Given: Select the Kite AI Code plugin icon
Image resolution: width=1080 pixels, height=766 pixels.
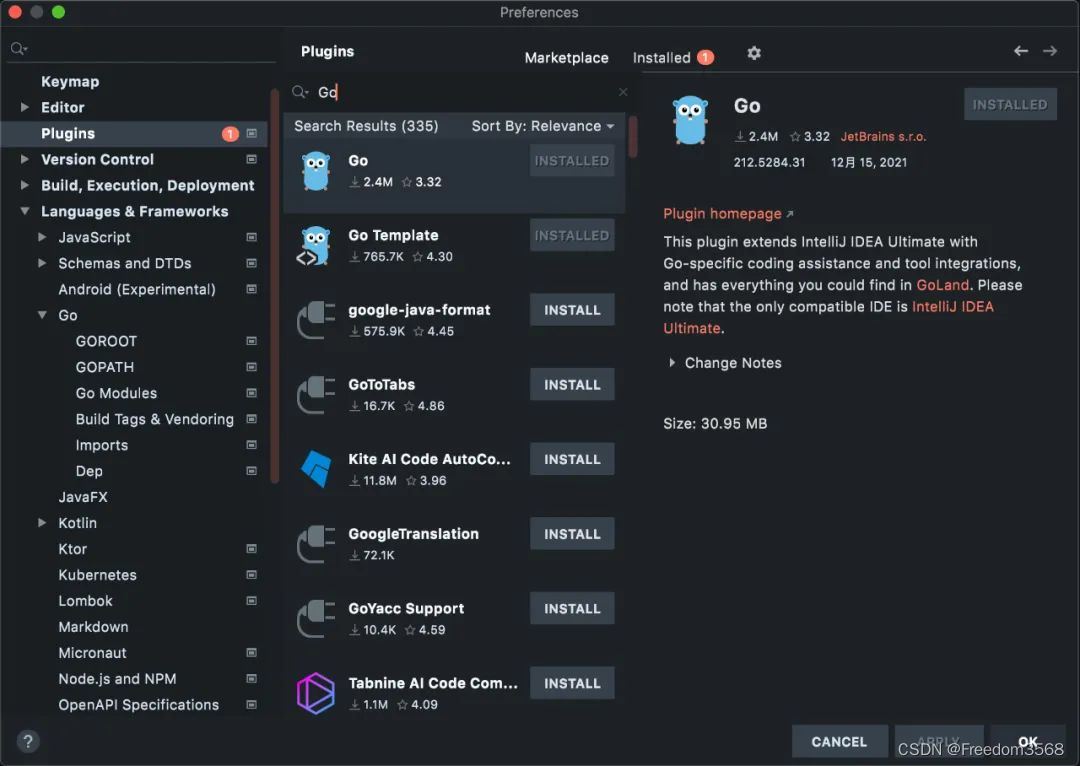Looking at the screenshot, I should coord(316,468).
